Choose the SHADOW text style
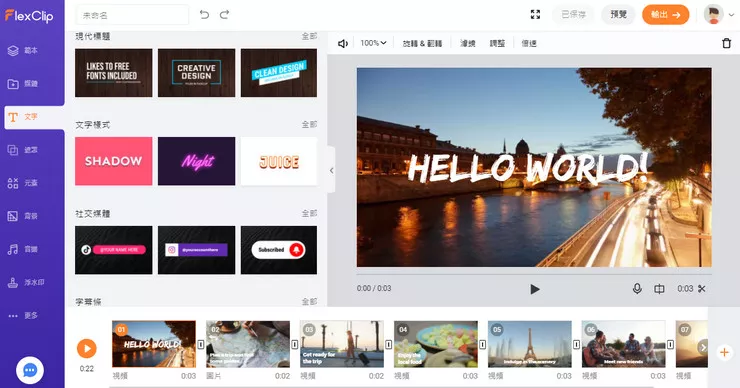The width and height of the screenshot is (740, 388). tap(114, 161)
